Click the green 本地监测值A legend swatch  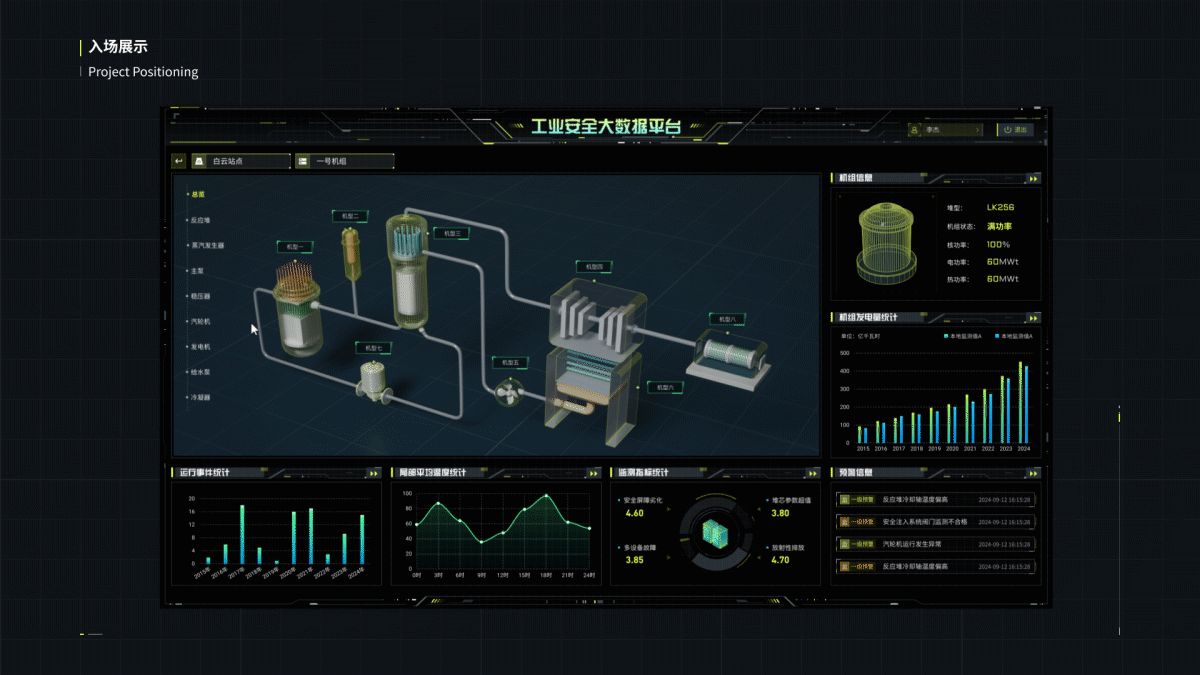(x=946, y=336)
